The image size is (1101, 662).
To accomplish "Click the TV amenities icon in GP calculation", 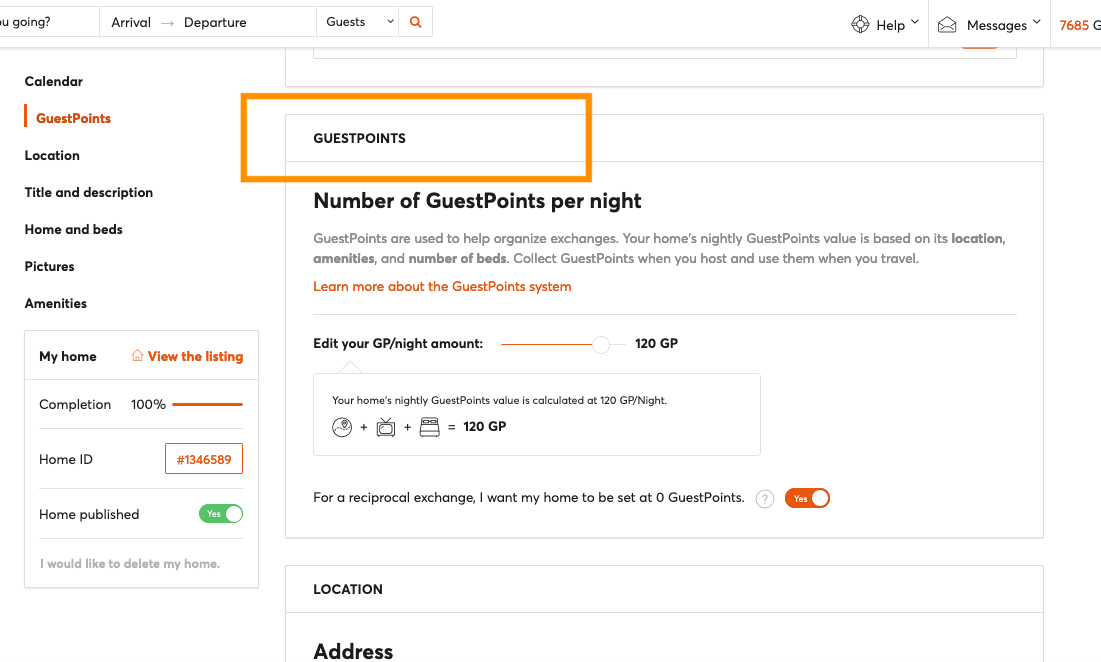I will coord(385,427).
